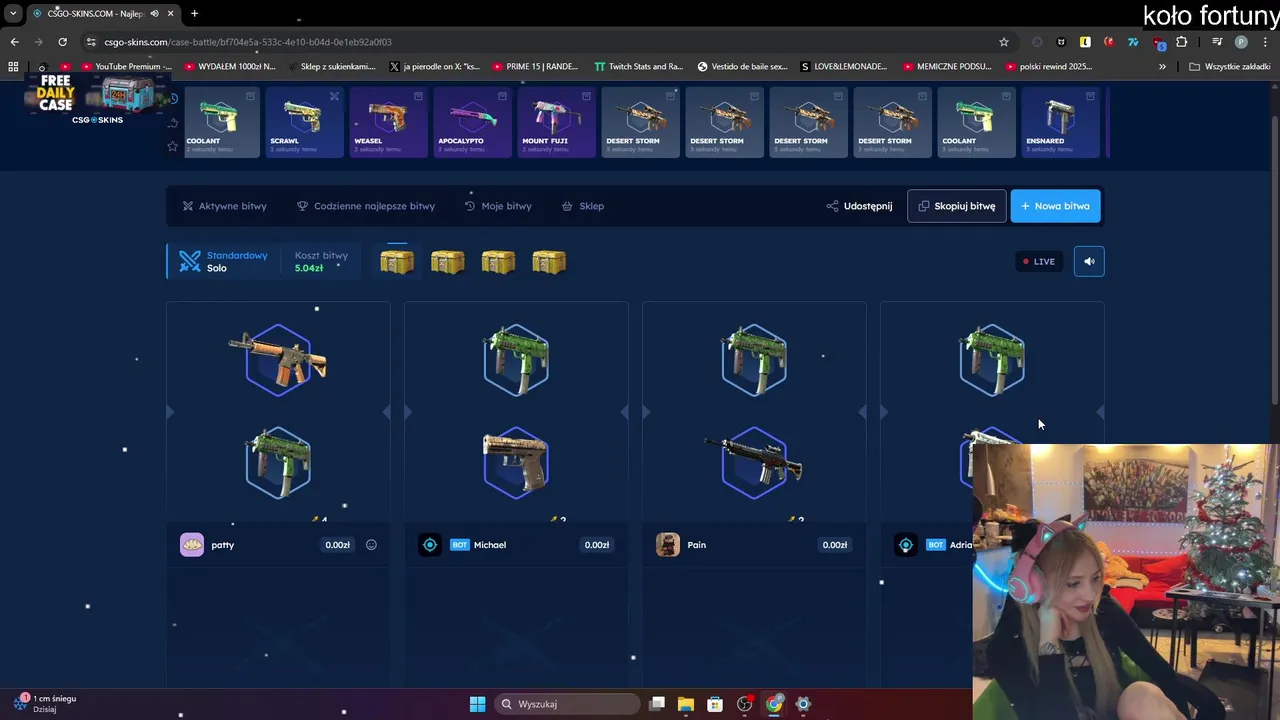Click bot Michael's avatar icon

430,545
